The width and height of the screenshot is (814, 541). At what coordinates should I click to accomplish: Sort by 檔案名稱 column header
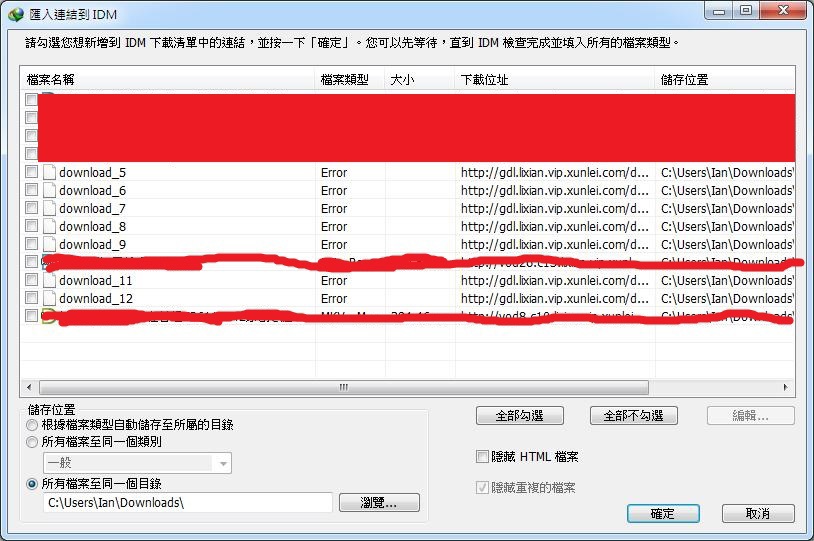[x=167, y=79]
